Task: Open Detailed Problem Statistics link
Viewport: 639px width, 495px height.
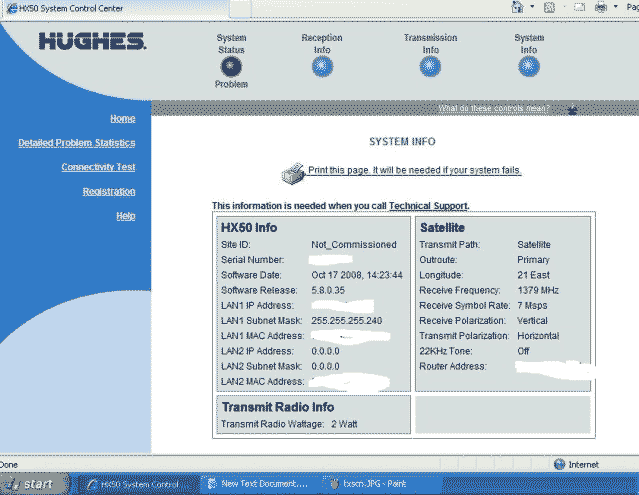Action: (x=77, y=143)
